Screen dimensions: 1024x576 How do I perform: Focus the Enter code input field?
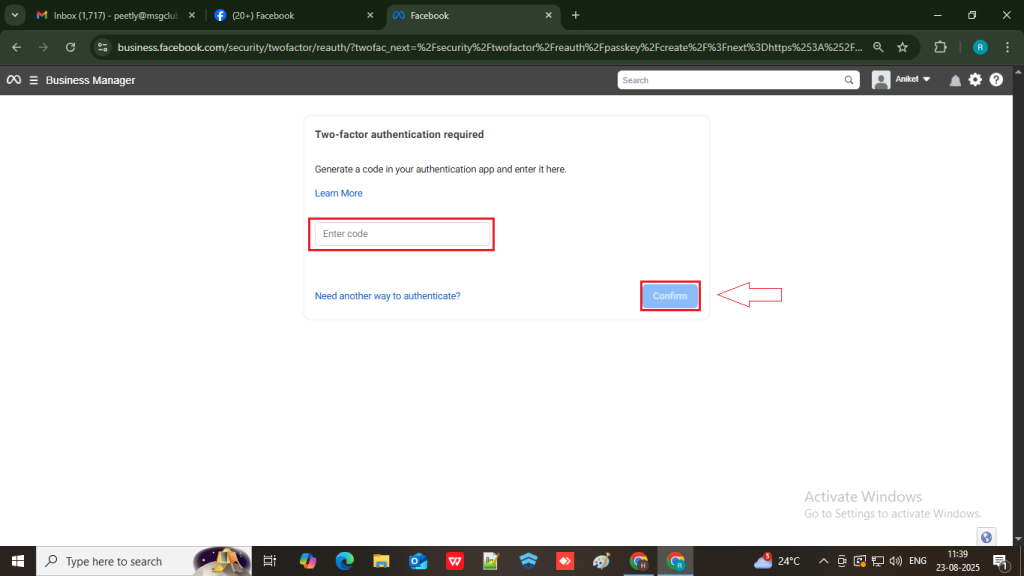pyautogui.click(x=402, y=233)
